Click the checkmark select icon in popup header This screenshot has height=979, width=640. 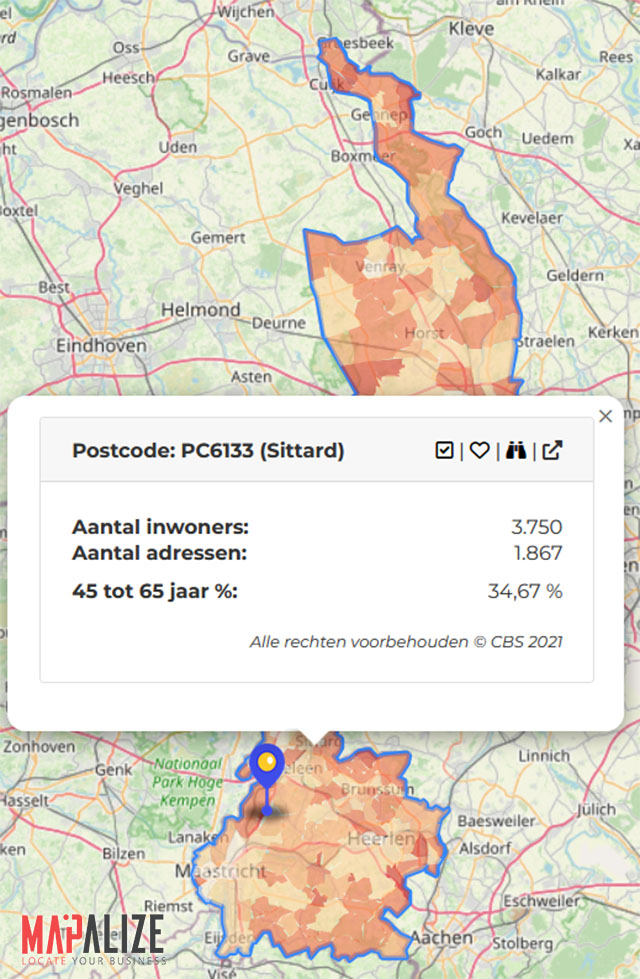click(445, 451)
